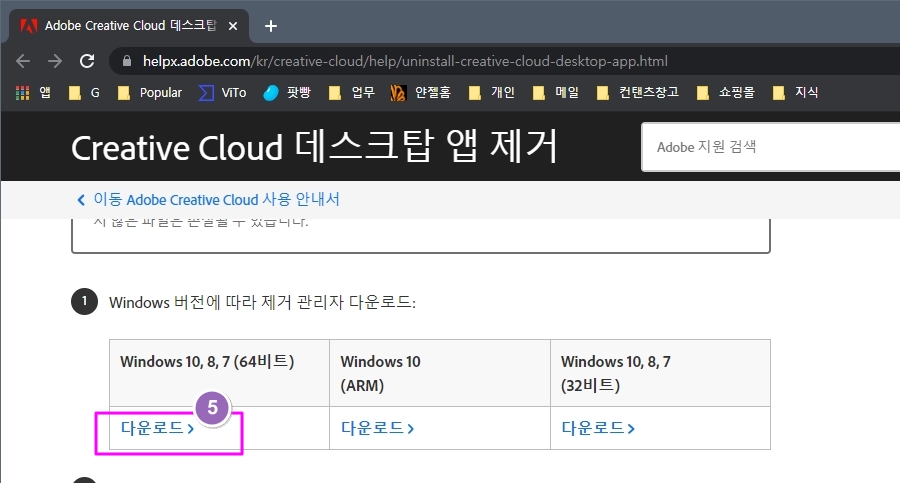The image size is (900, 483).
Task: Open the 지식 bookmark folder
Action: point(796,92)
